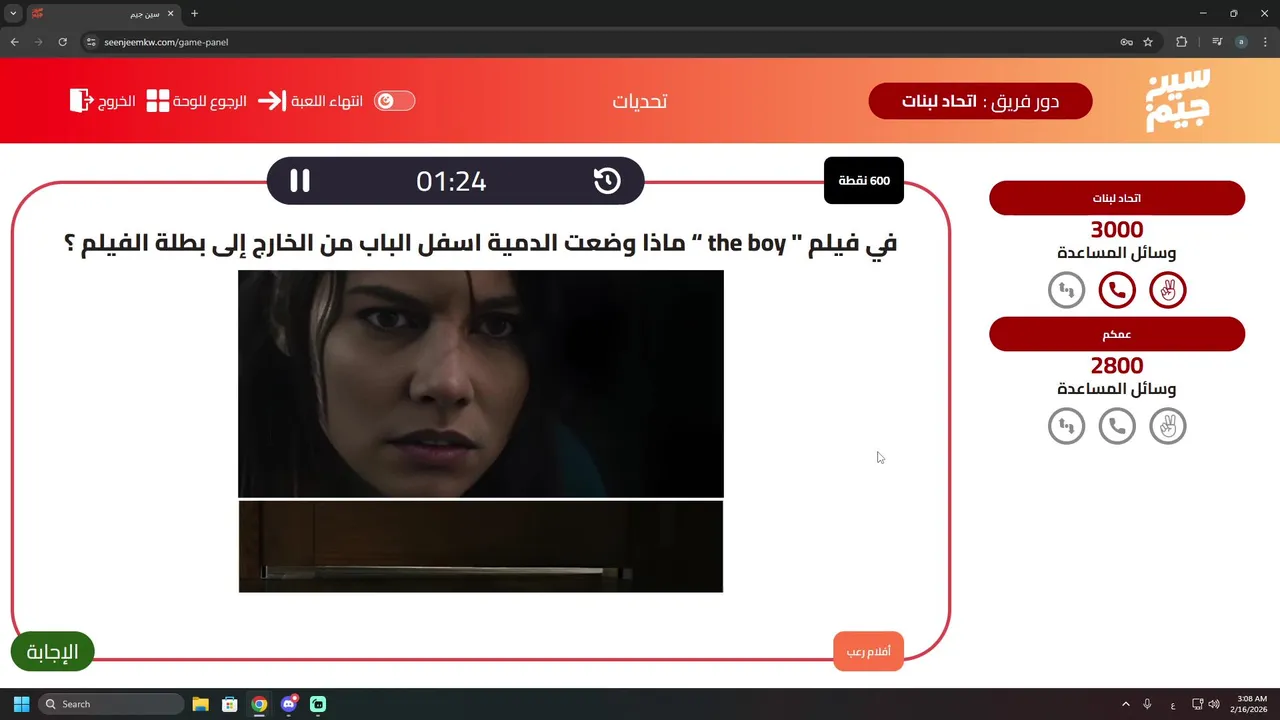Select the اتحاد لبنات team header
The height and width of the screenshot is (720, 1280).
coord(1117,198)
